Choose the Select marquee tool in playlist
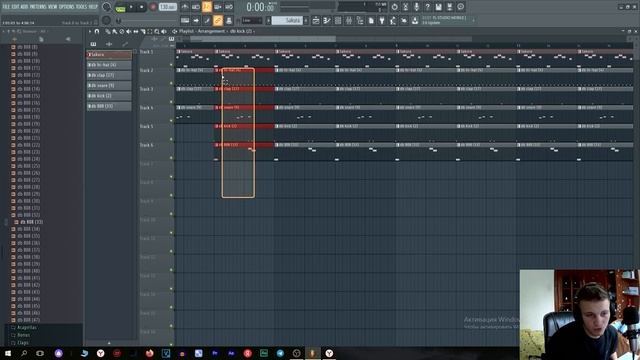Viewport: 640px width, 360px height. [x=150, y=31]
